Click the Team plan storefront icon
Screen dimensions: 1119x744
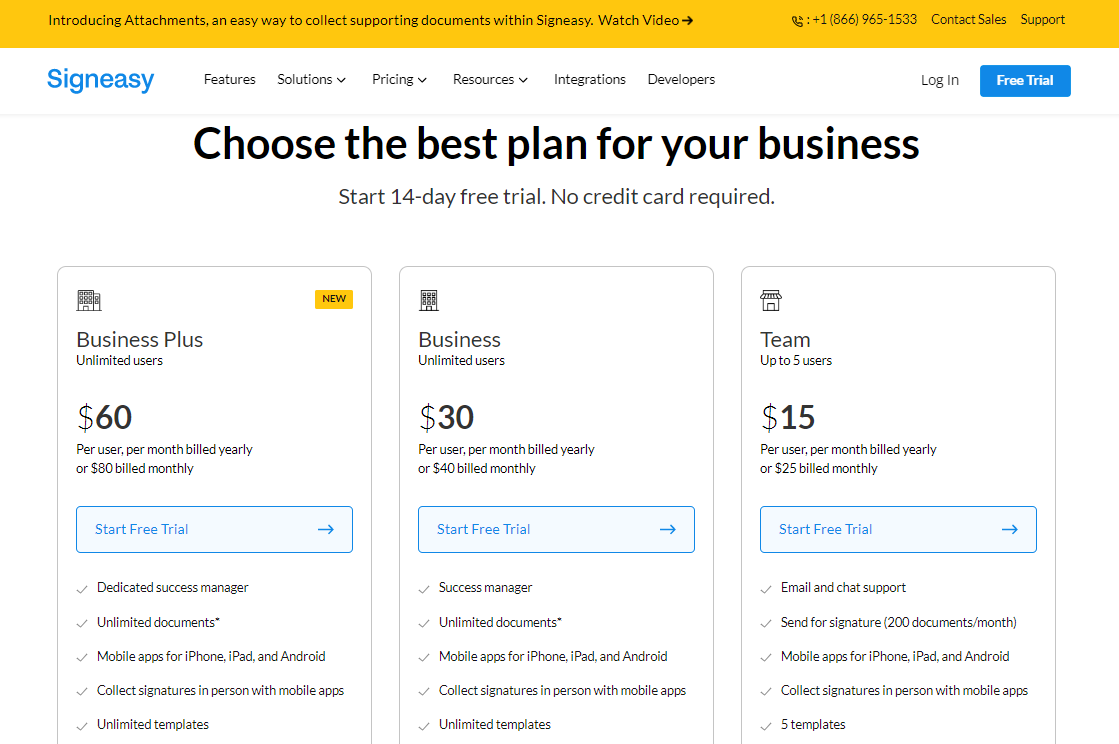point(771,300)
